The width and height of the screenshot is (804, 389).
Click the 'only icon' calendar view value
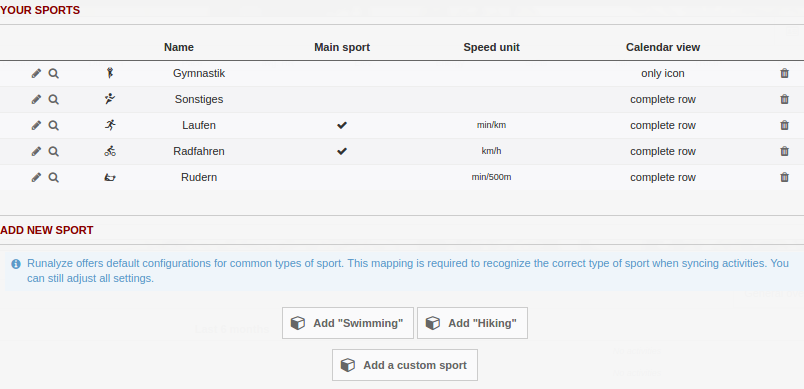pos(663,73)
